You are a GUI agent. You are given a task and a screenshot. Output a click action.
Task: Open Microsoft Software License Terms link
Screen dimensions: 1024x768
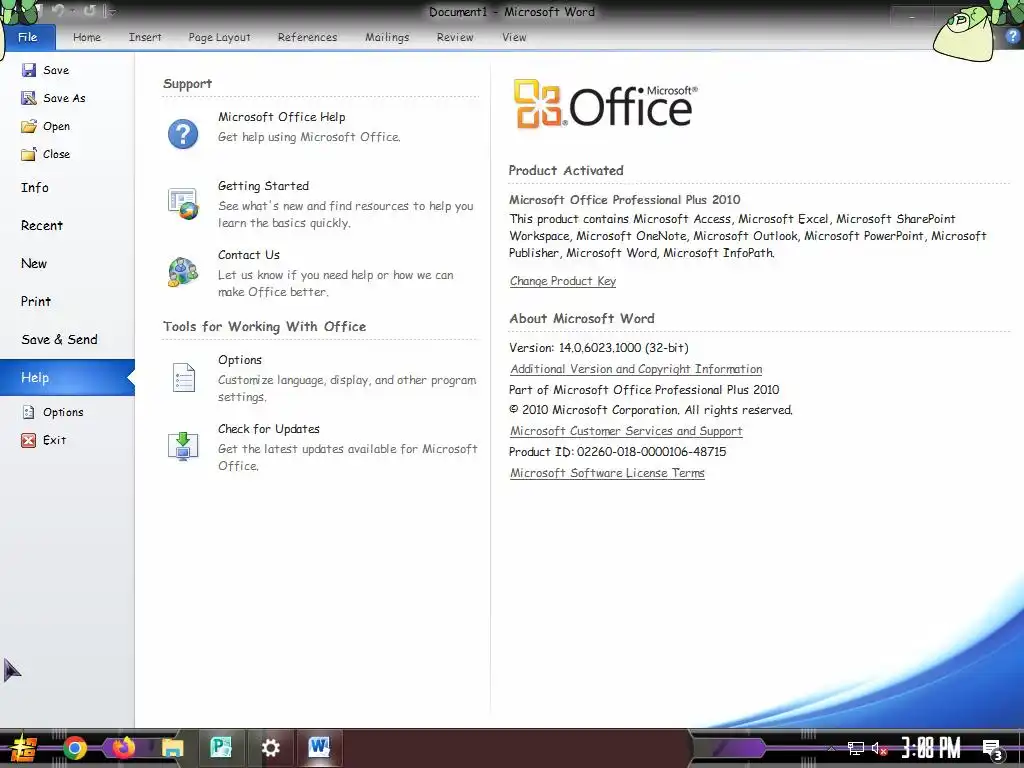pos(607,473)
